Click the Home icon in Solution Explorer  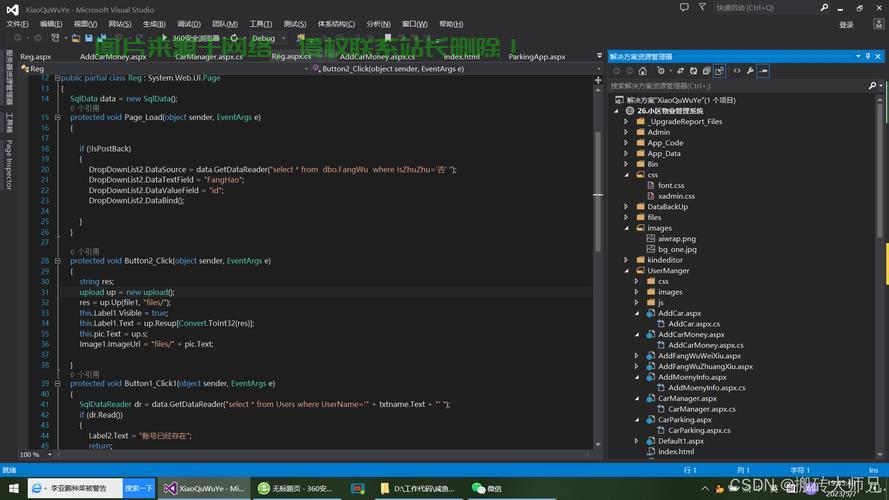tap(642, 71)
